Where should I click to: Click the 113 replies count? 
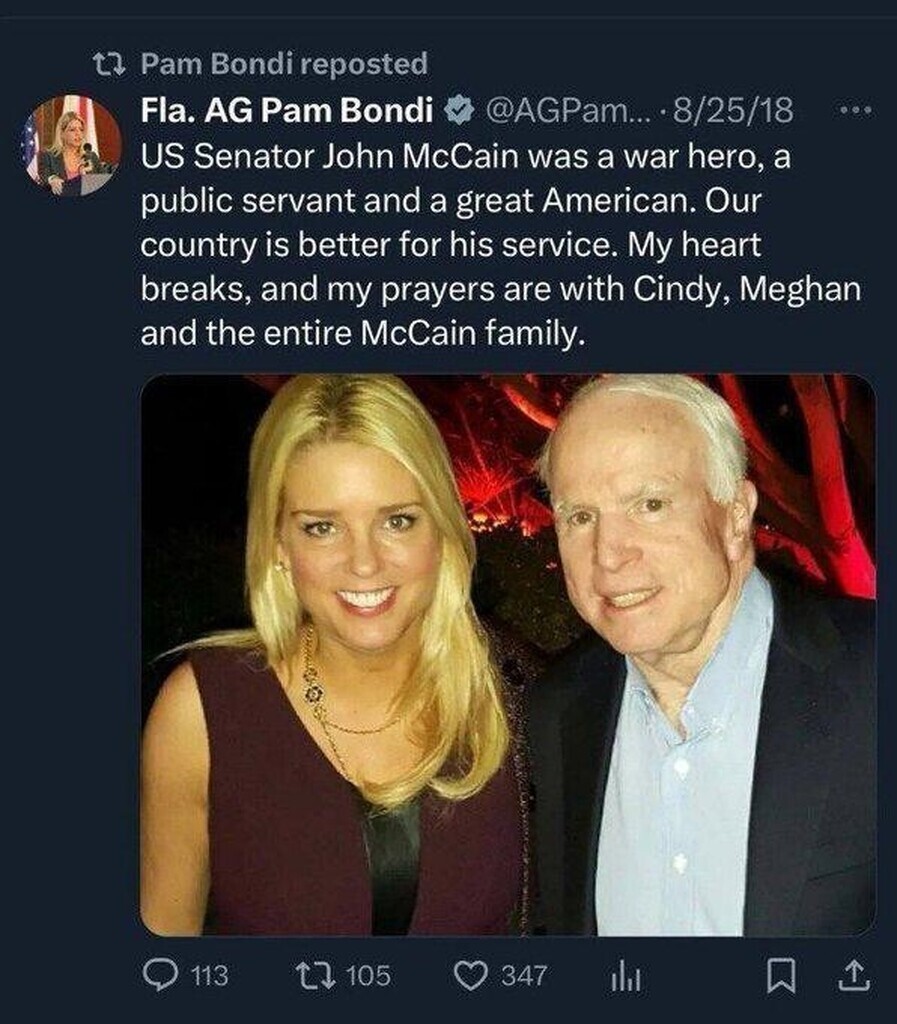coord(209,975)
